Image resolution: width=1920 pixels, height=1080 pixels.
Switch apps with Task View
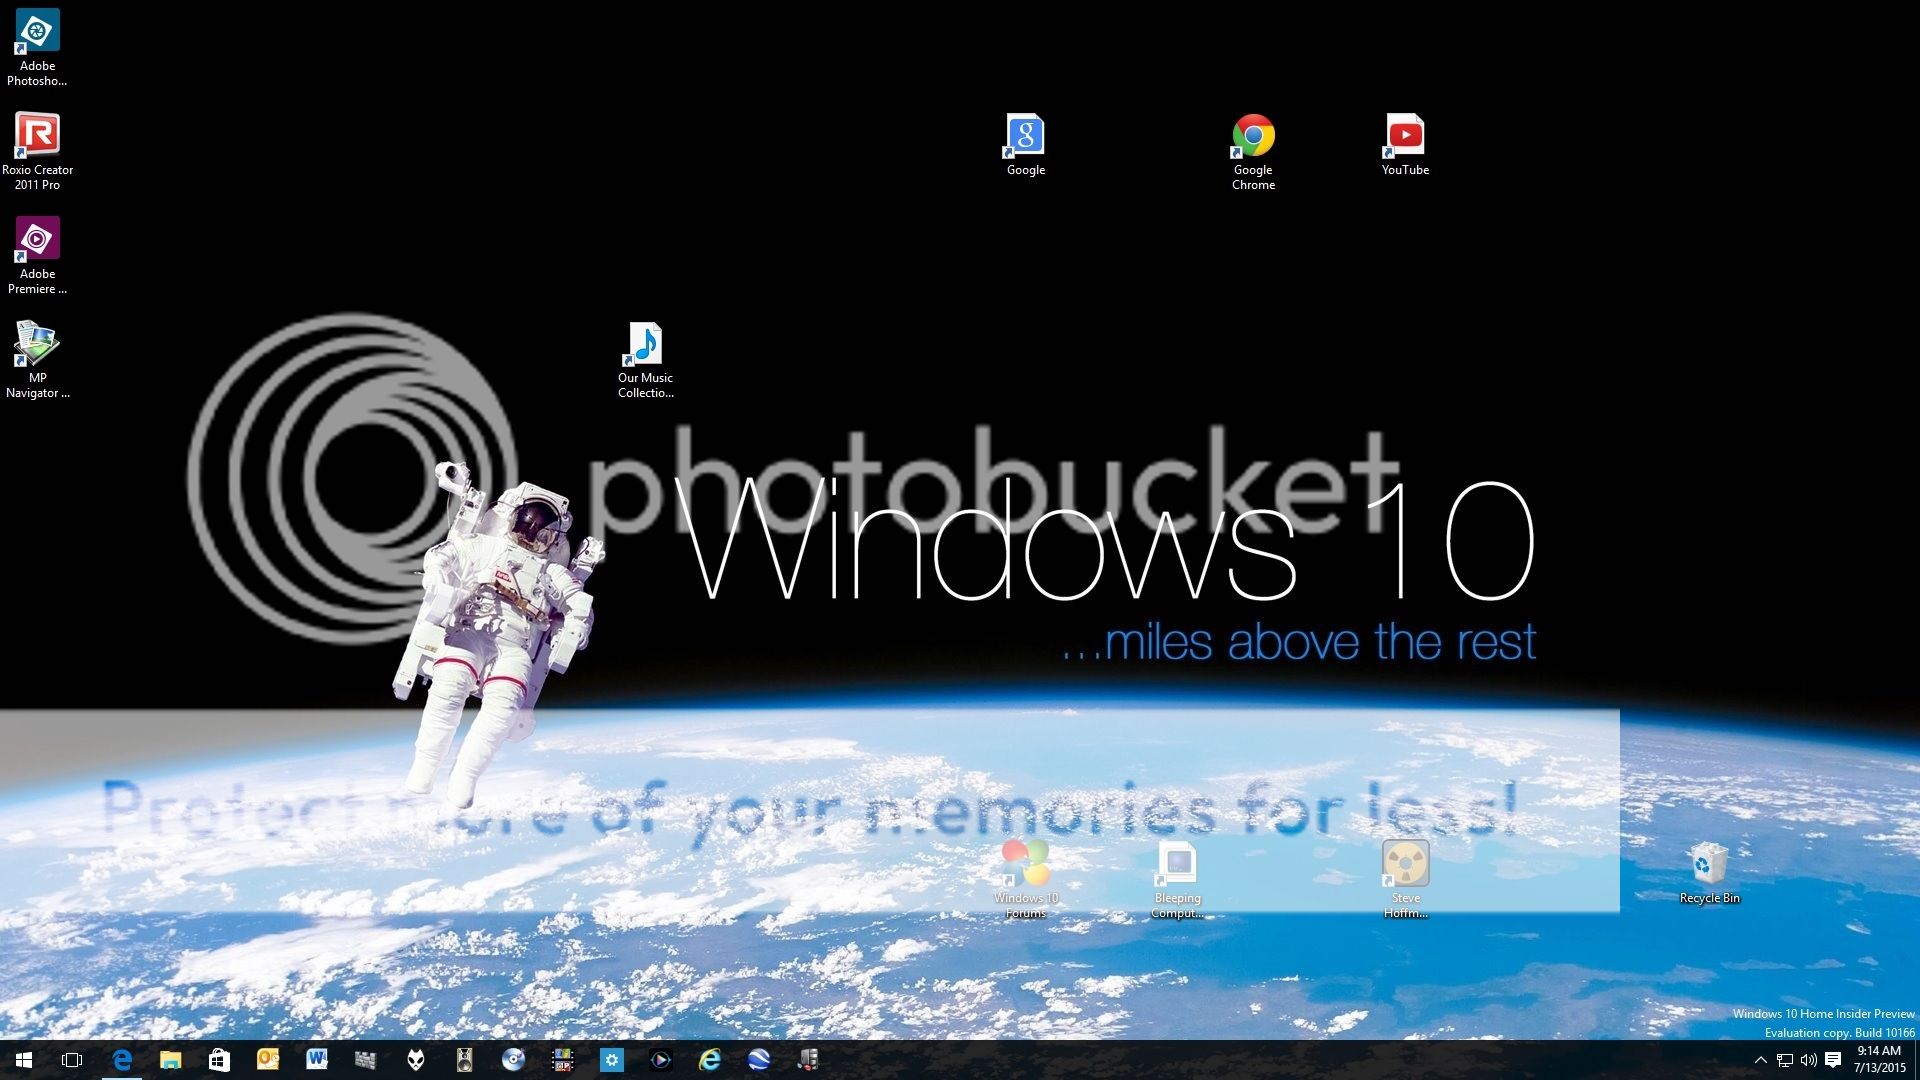pos(70,1060)
